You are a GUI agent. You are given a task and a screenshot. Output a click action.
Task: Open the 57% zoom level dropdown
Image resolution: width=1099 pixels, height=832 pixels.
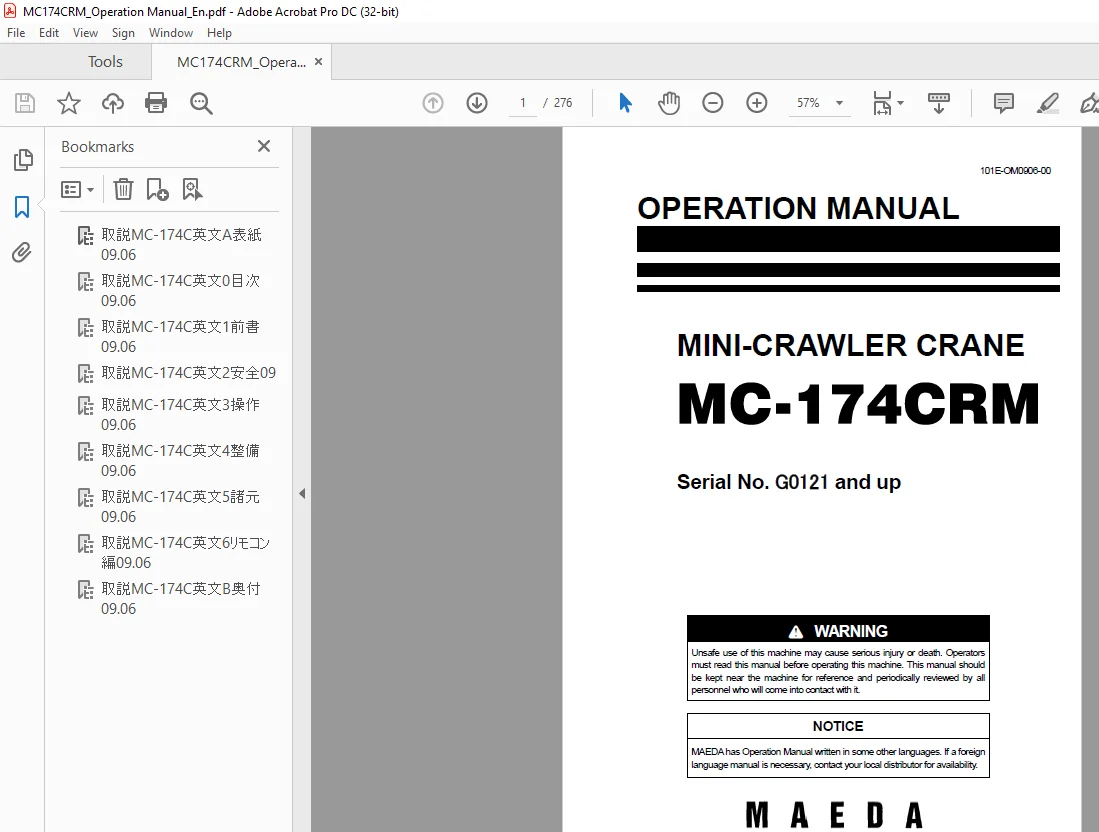tap(819, 103)
